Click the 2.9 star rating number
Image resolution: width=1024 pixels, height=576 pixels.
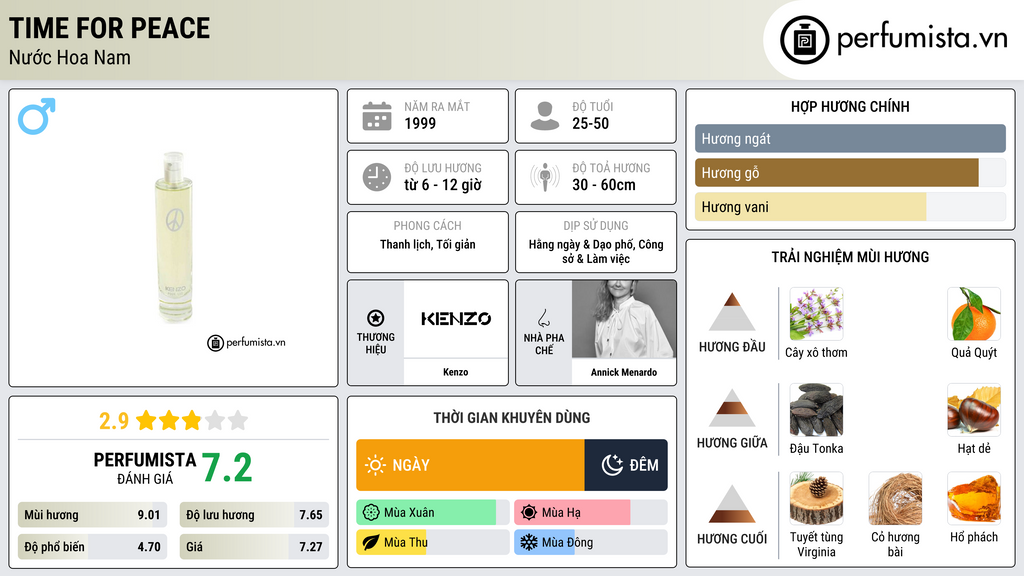point(114,421)
